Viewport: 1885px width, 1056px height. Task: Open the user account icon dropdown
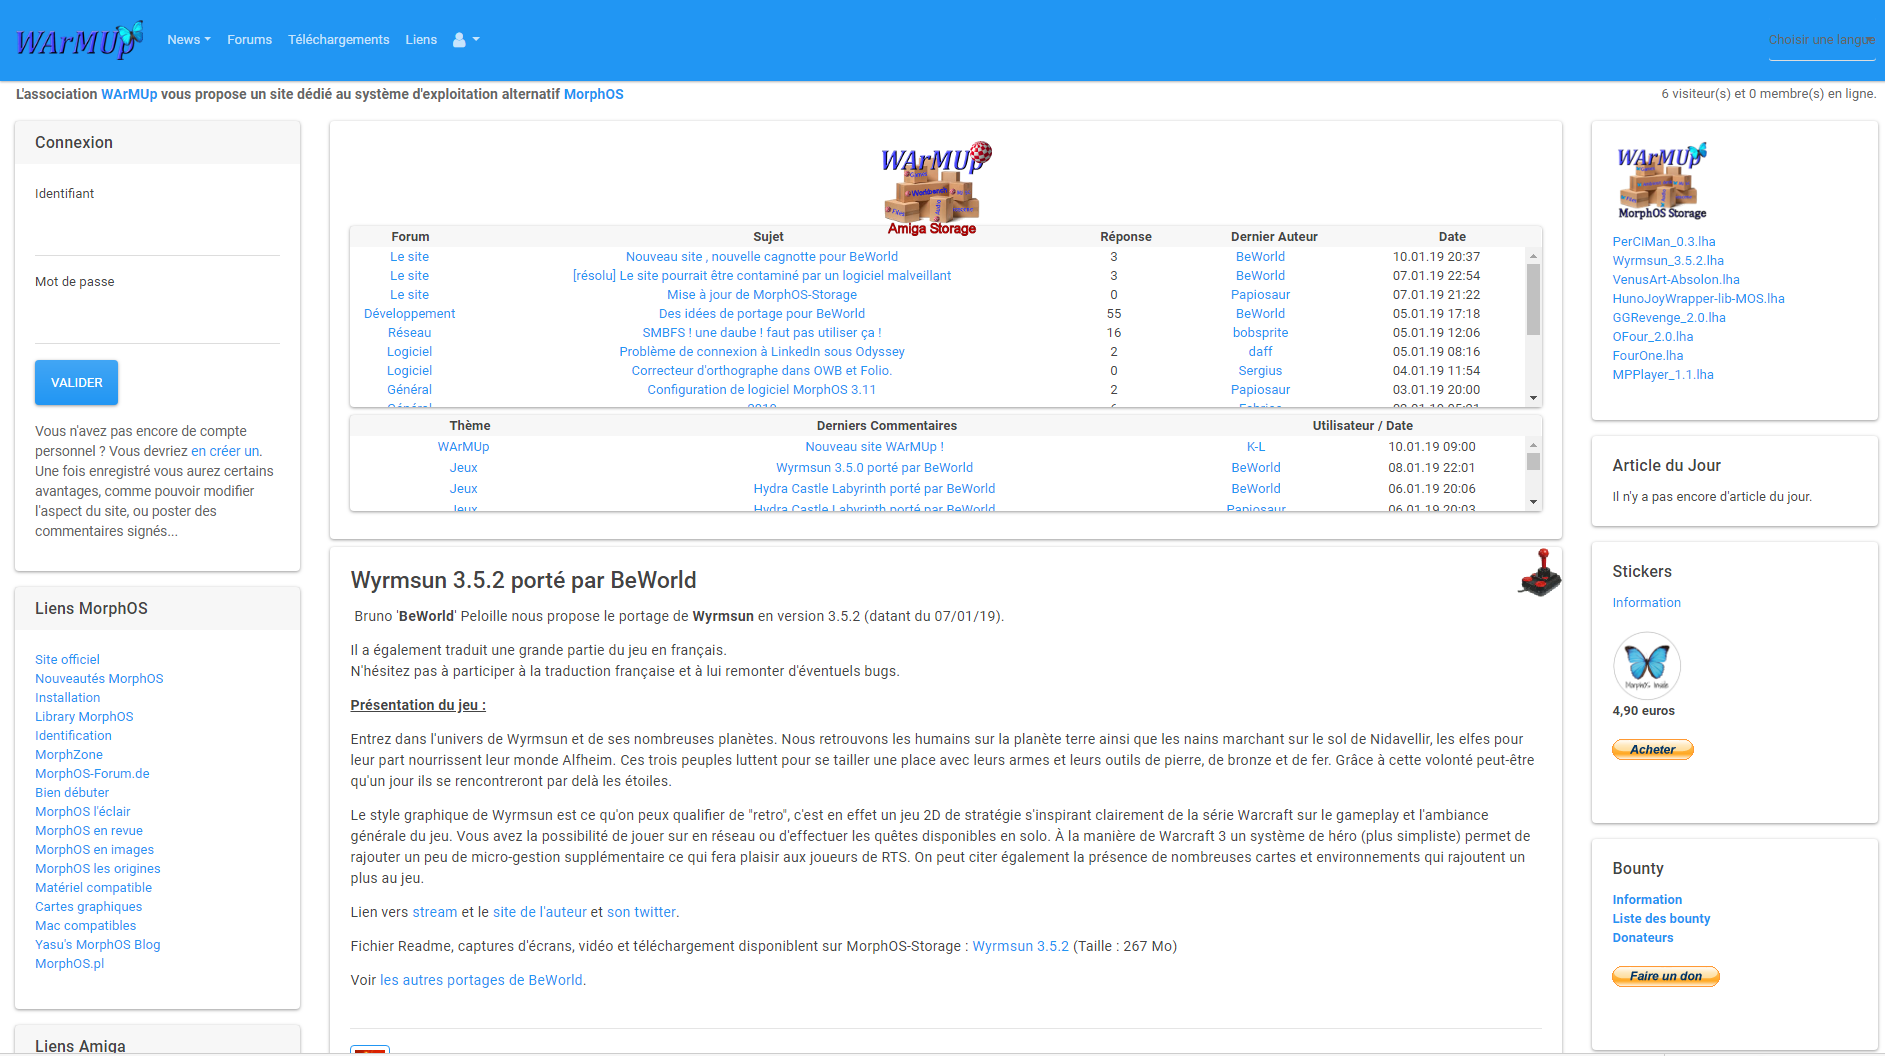466,40
